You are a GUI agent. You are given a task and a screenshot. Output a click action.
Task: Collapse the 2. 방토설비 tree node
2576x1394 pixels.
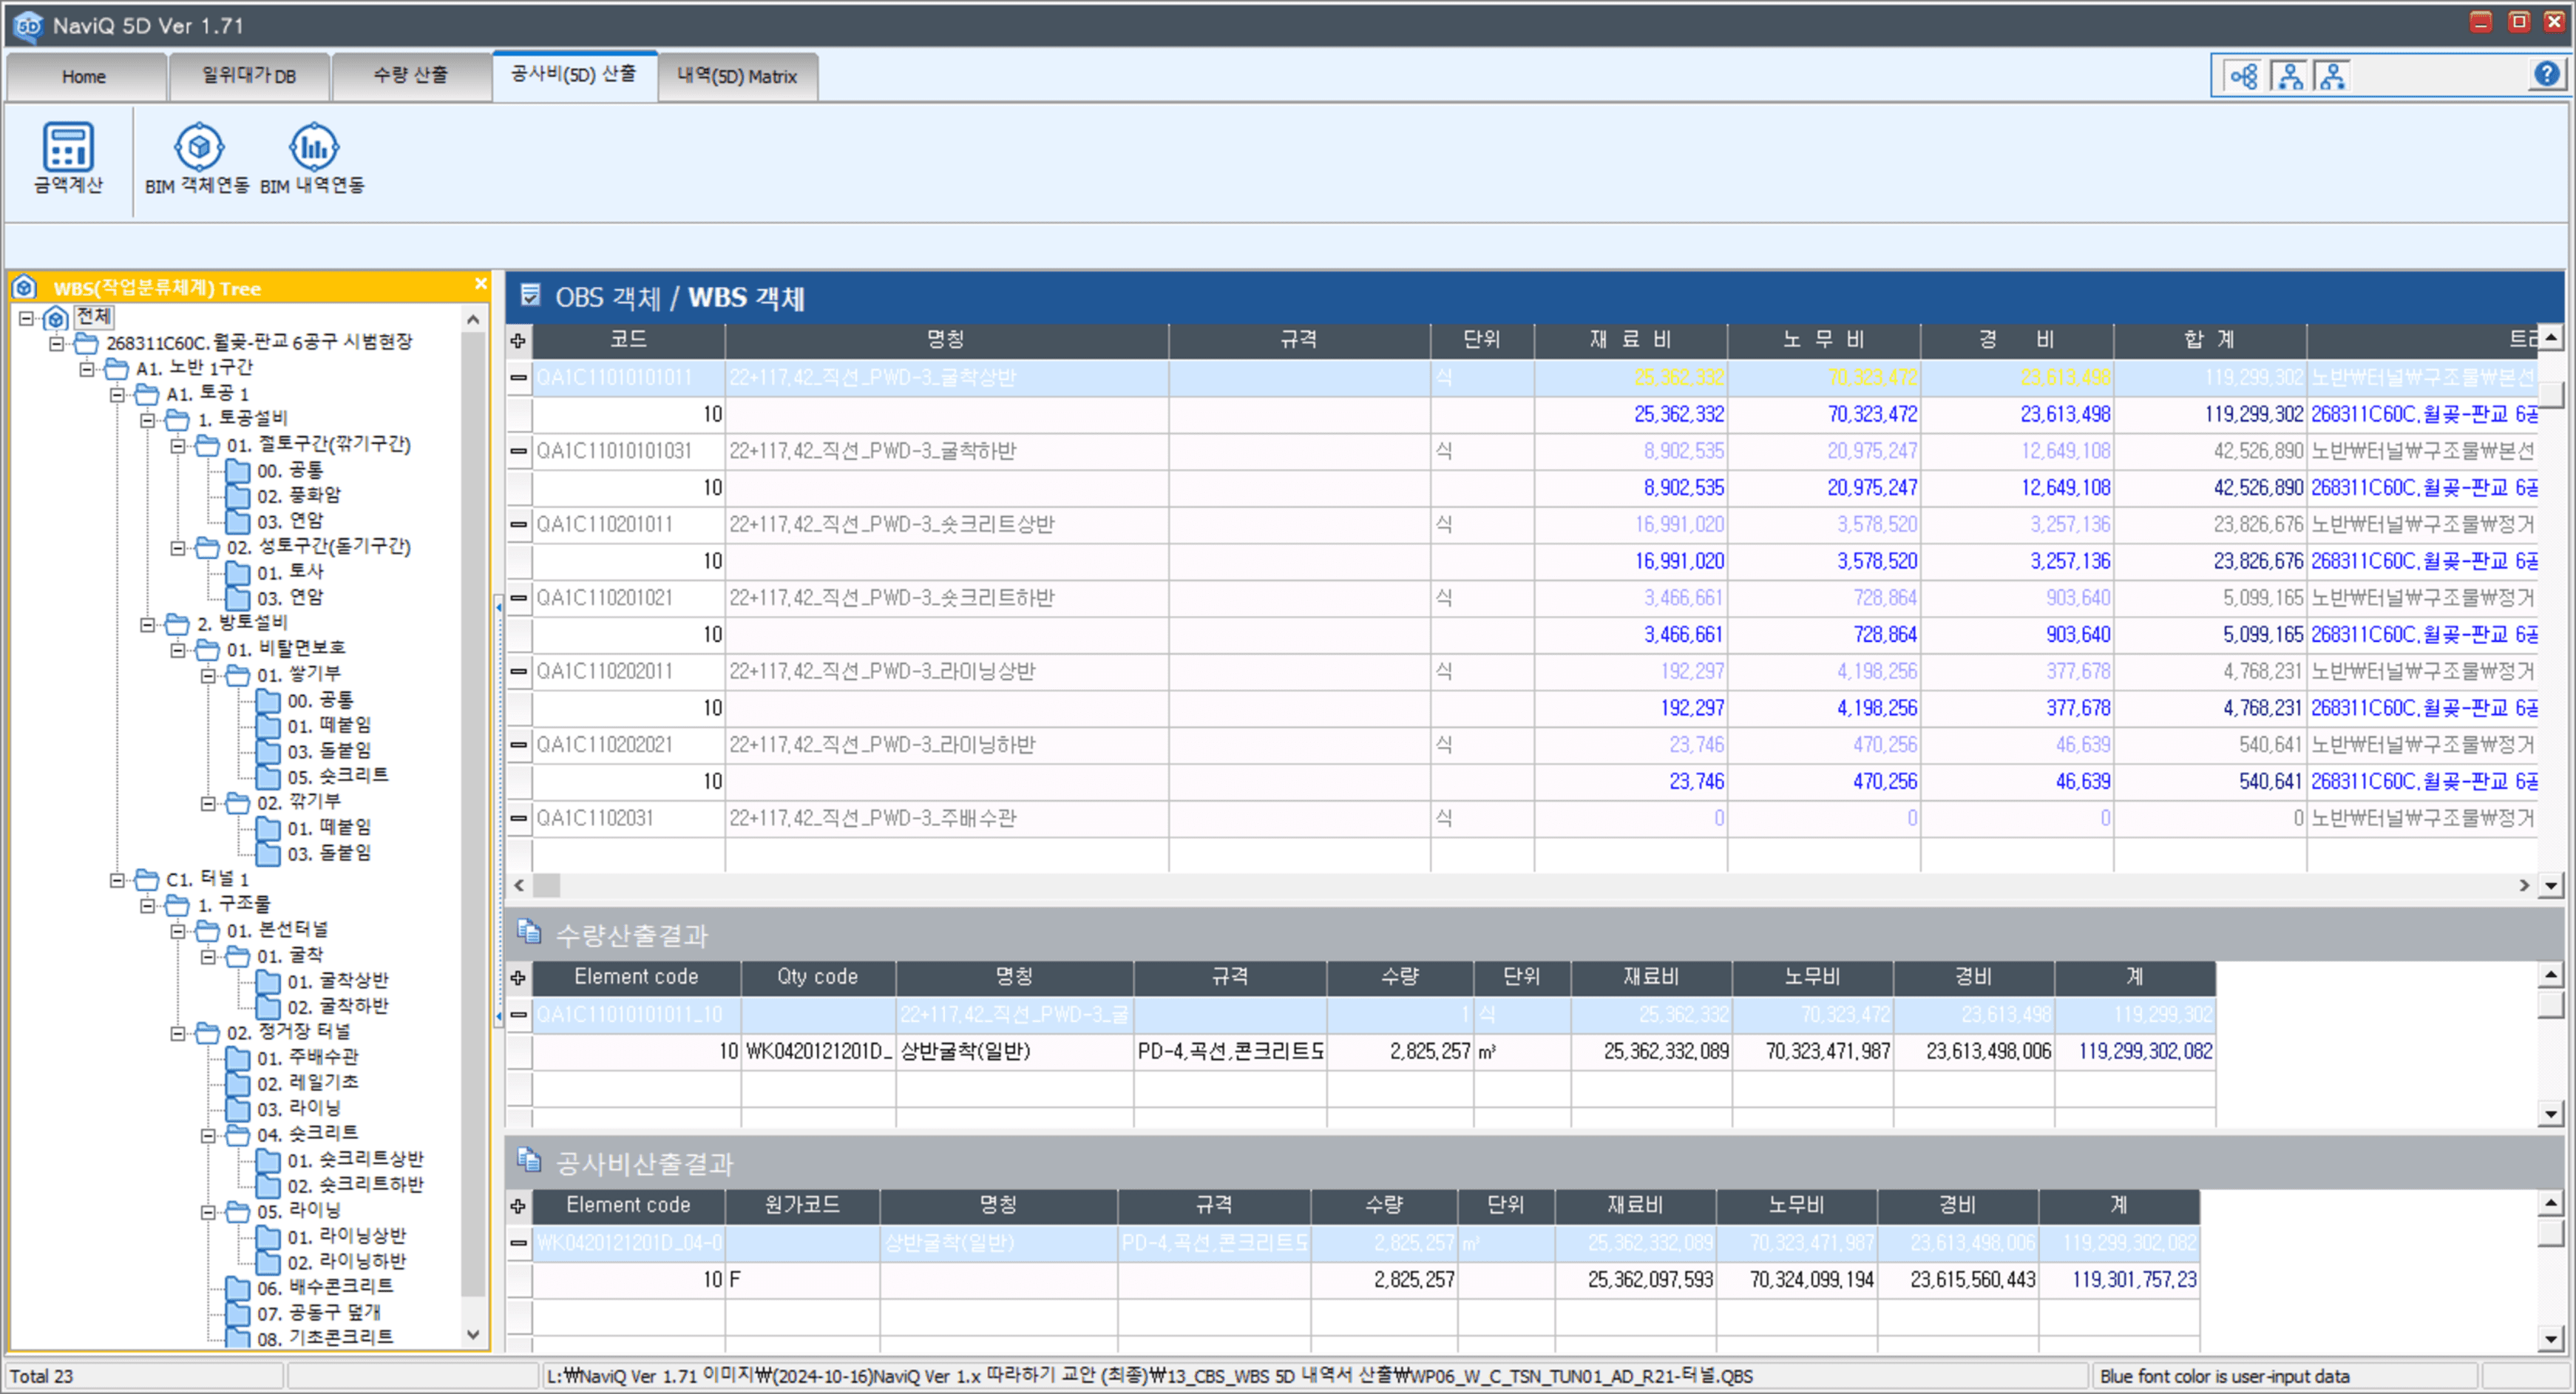pos(148,624)
